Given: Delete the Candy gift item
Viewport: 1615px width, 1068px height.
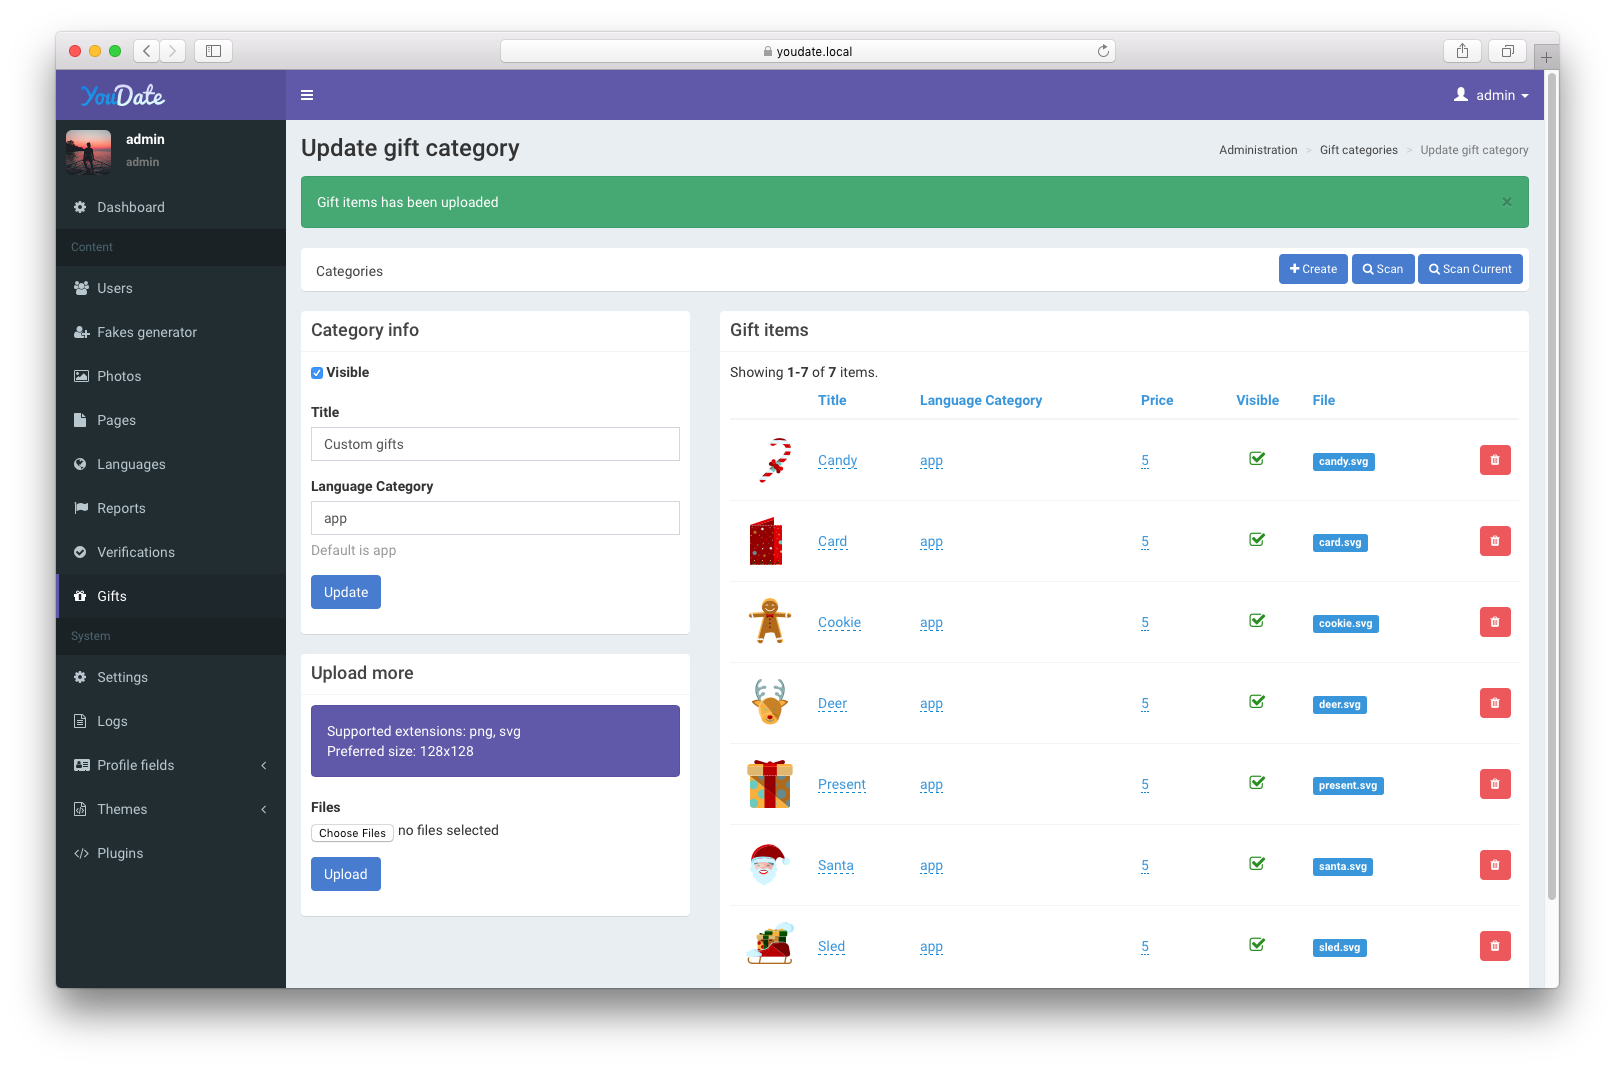Looking at the screenshot, I should (1494, 460).
